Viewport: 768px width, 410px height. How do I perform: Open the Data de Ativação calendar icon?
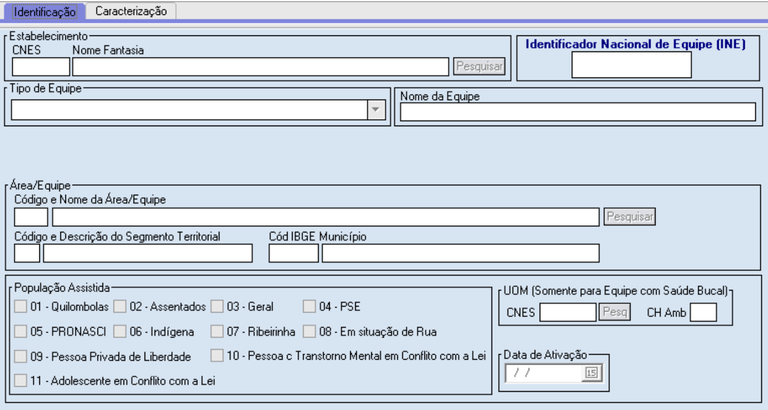[592, 373]
